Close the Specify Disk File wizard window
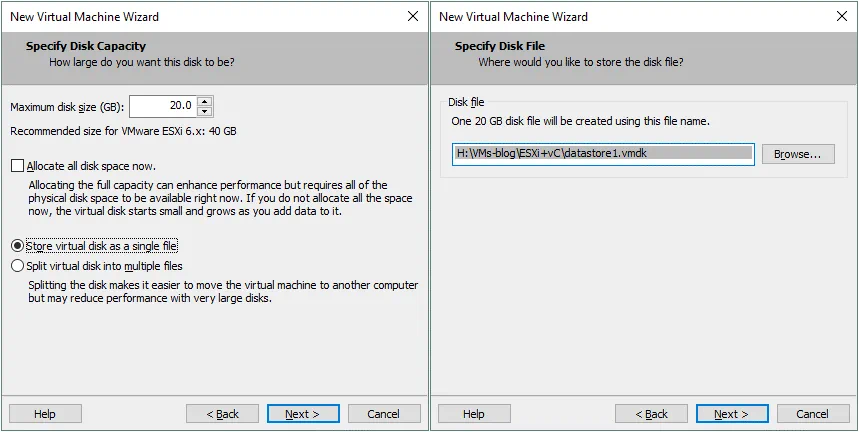Image resolution: width=859 pixels, height=432 pixels. pos(842,17)
